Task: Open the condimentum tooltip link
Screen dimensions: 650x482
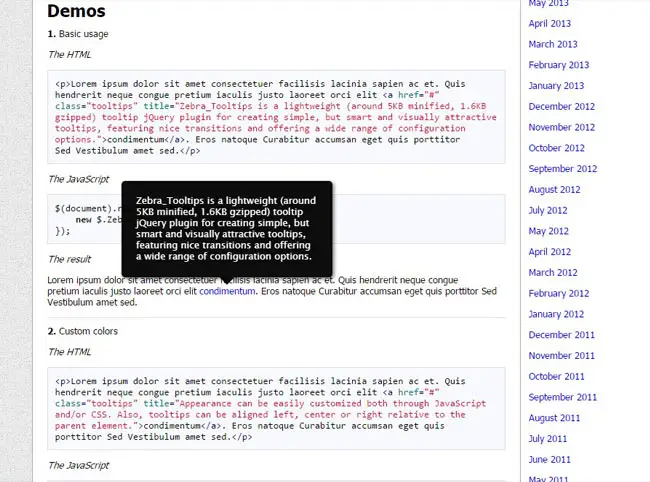Action: [227, 291]
